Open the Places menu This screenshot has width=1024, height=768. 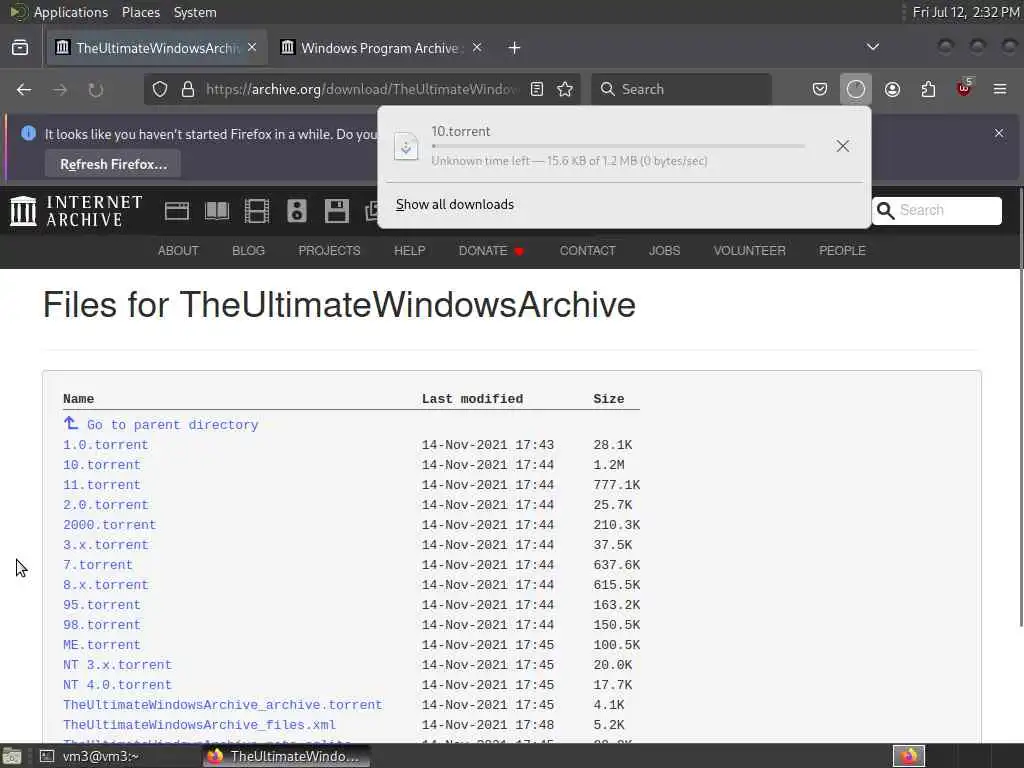pyautogui.click(x=140, y=12)
